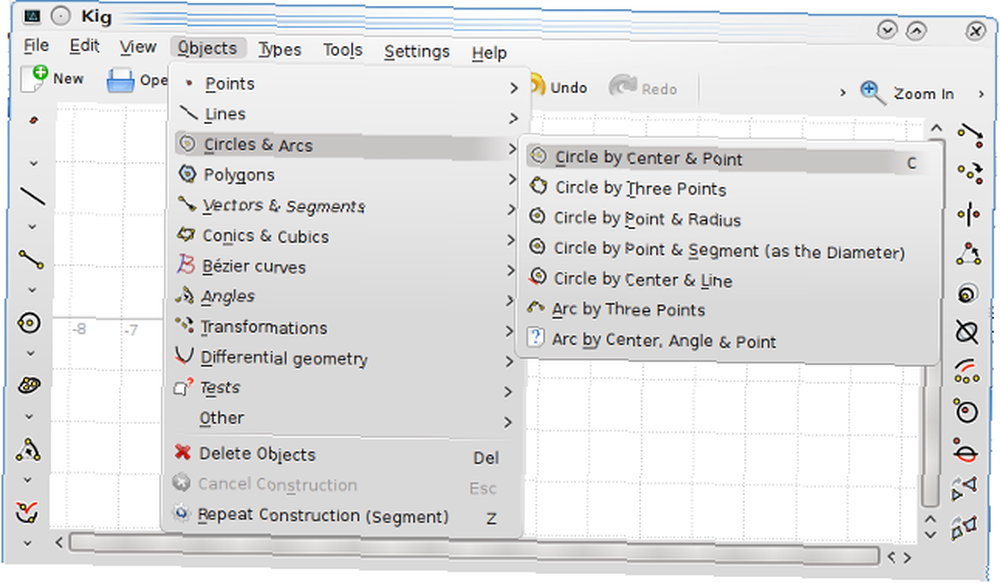
Task: Click the angle tool in left toolbar
Action: coord(28,450)
